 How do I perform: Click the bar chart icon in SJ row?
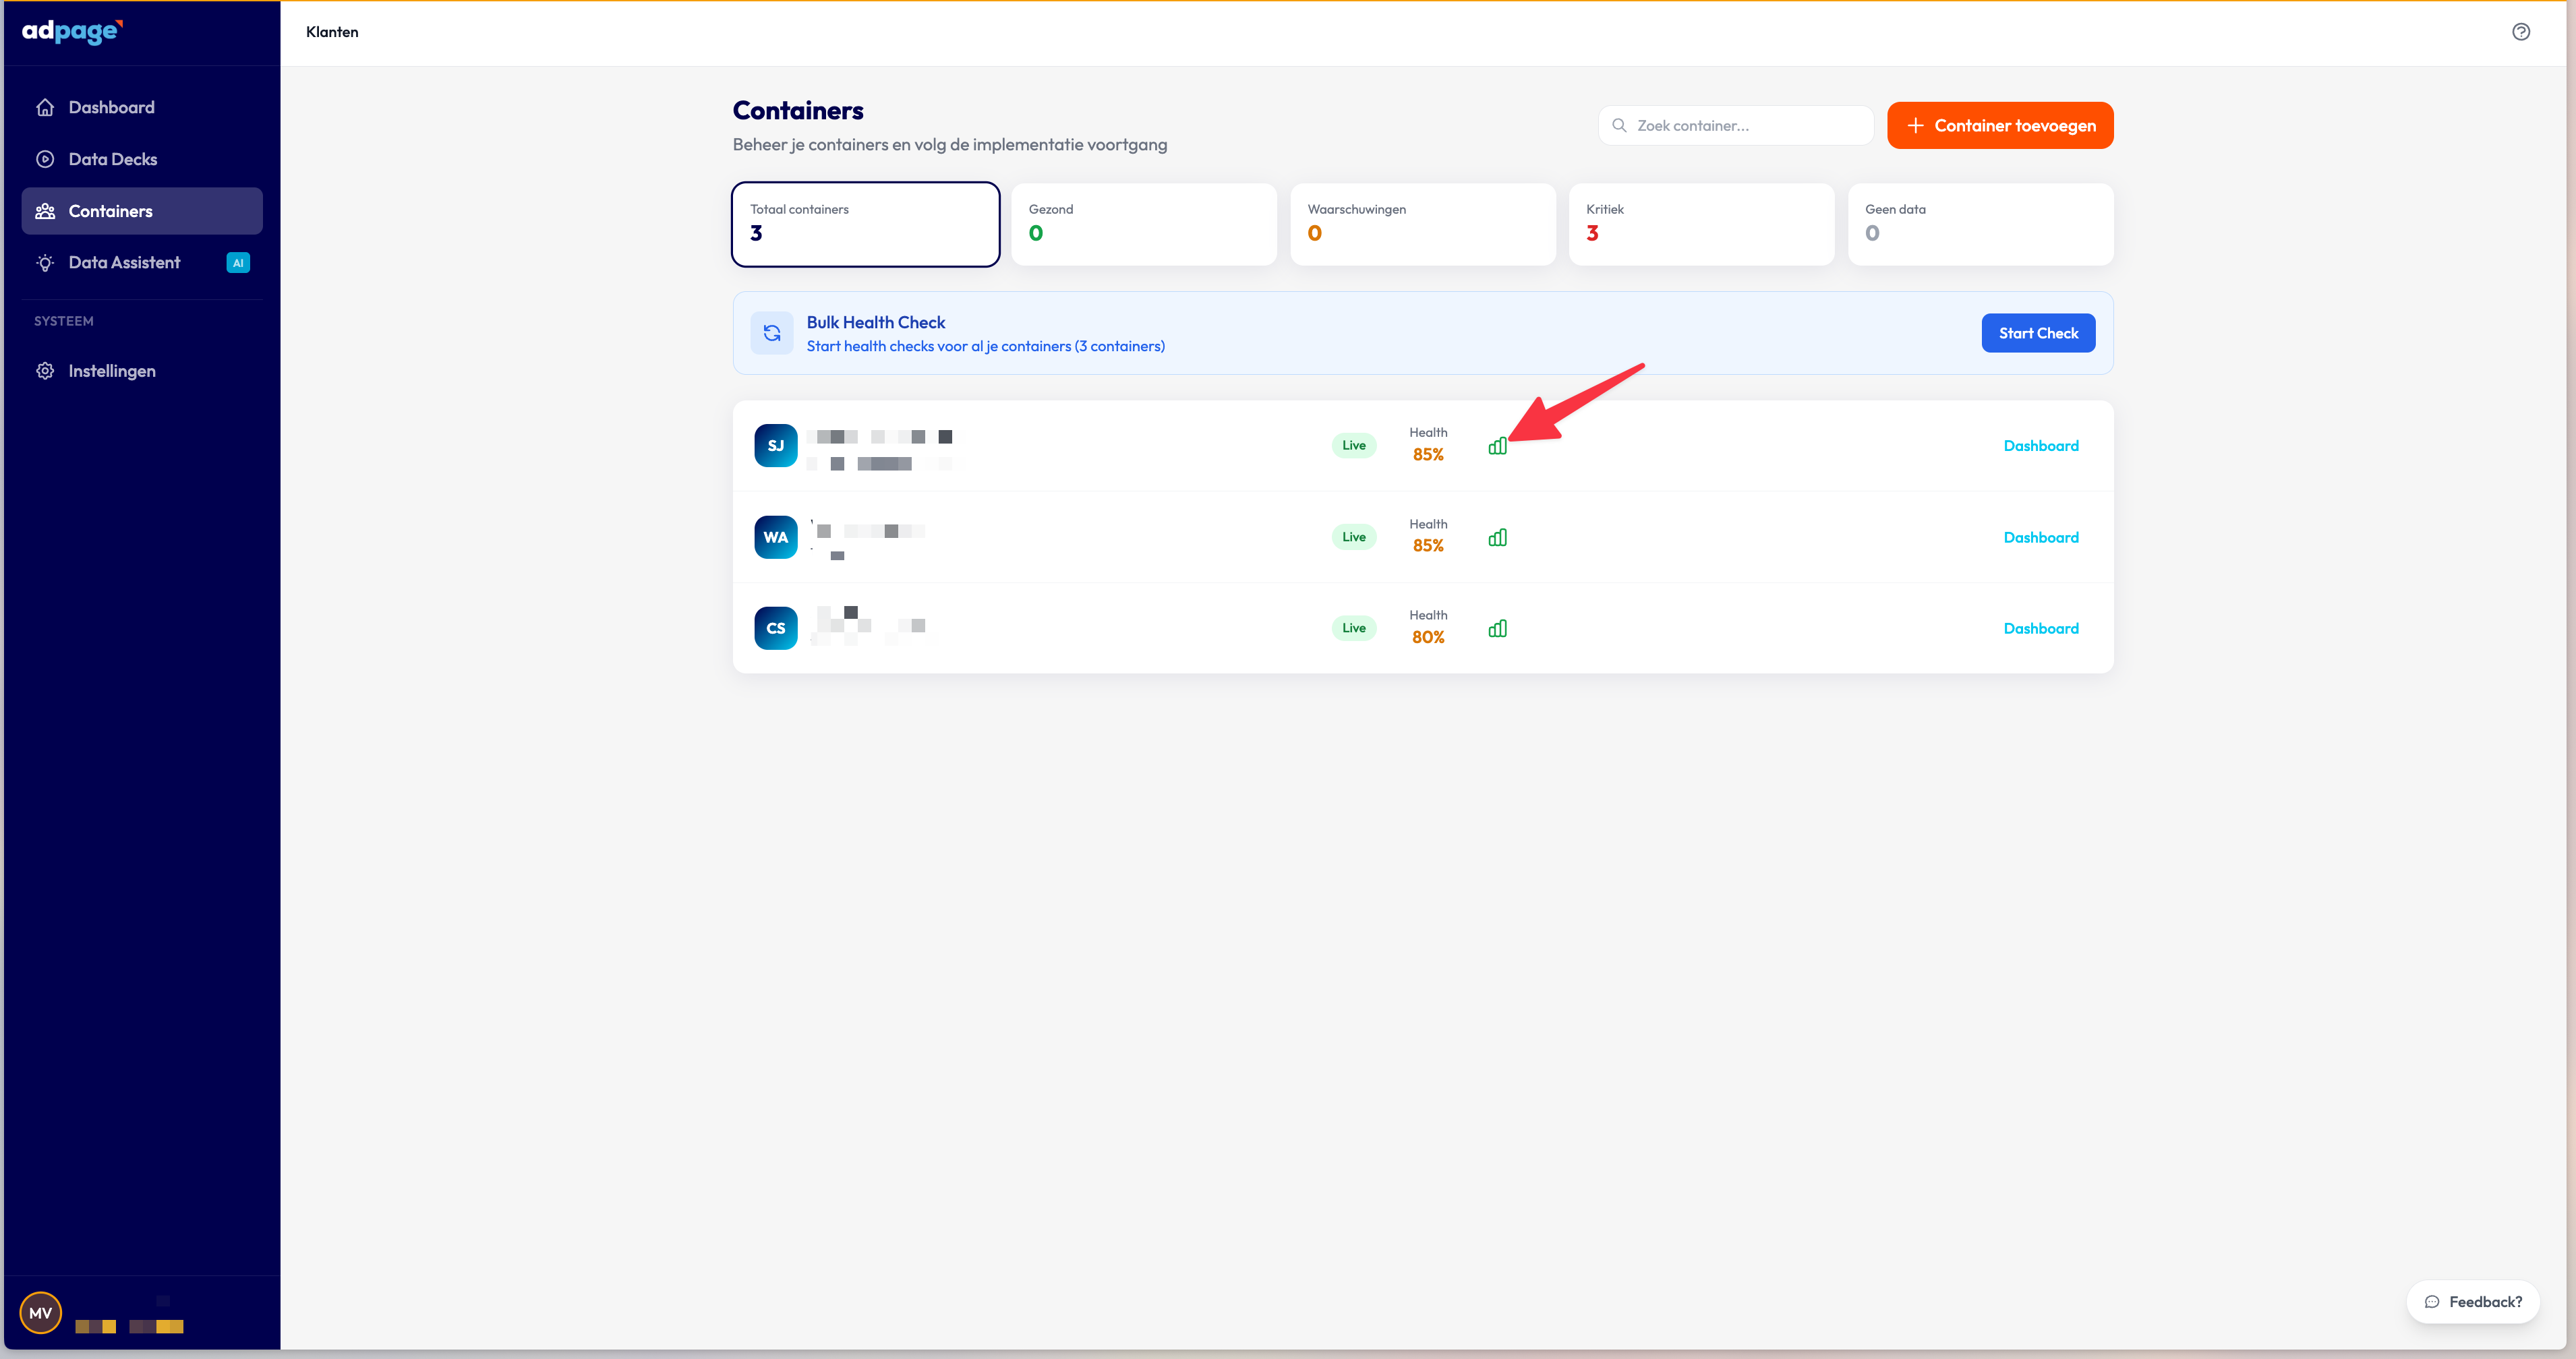1497,446
